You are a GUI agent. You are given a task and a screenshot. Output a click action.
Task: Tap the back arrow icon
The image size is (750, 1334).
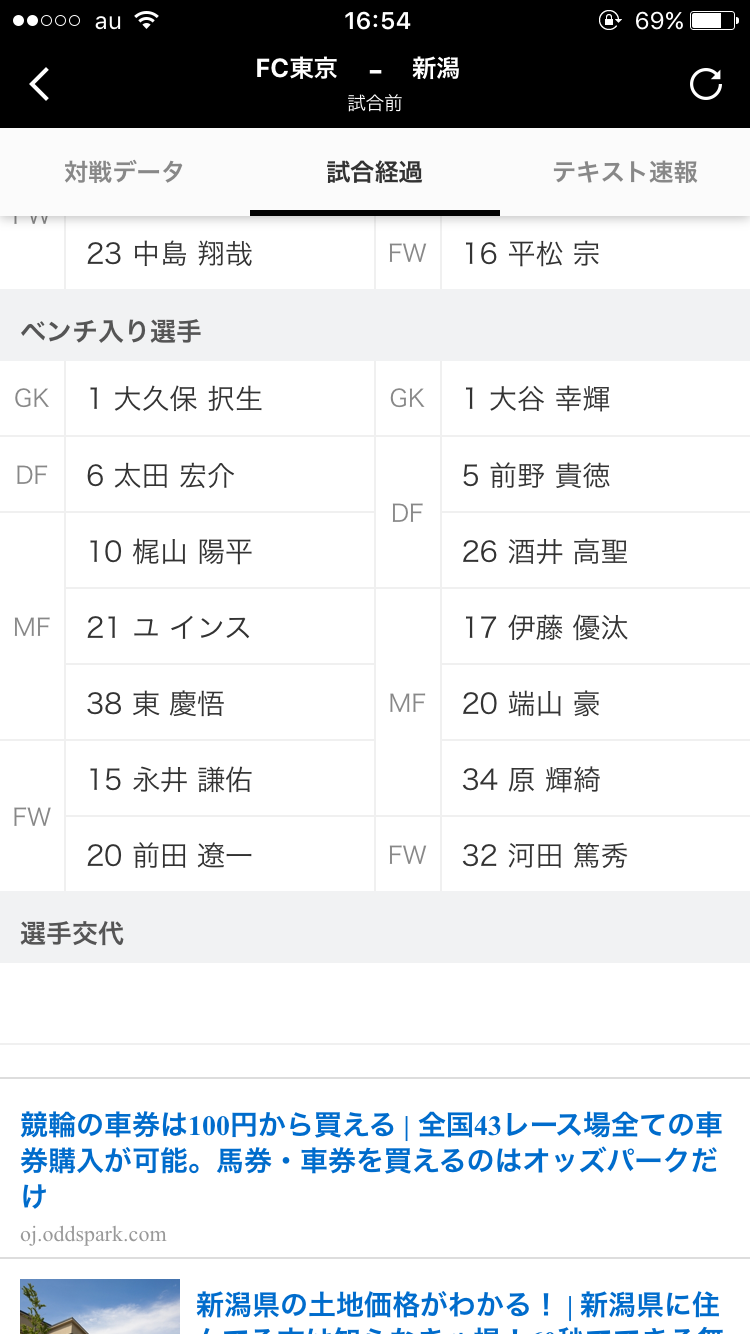39,84
